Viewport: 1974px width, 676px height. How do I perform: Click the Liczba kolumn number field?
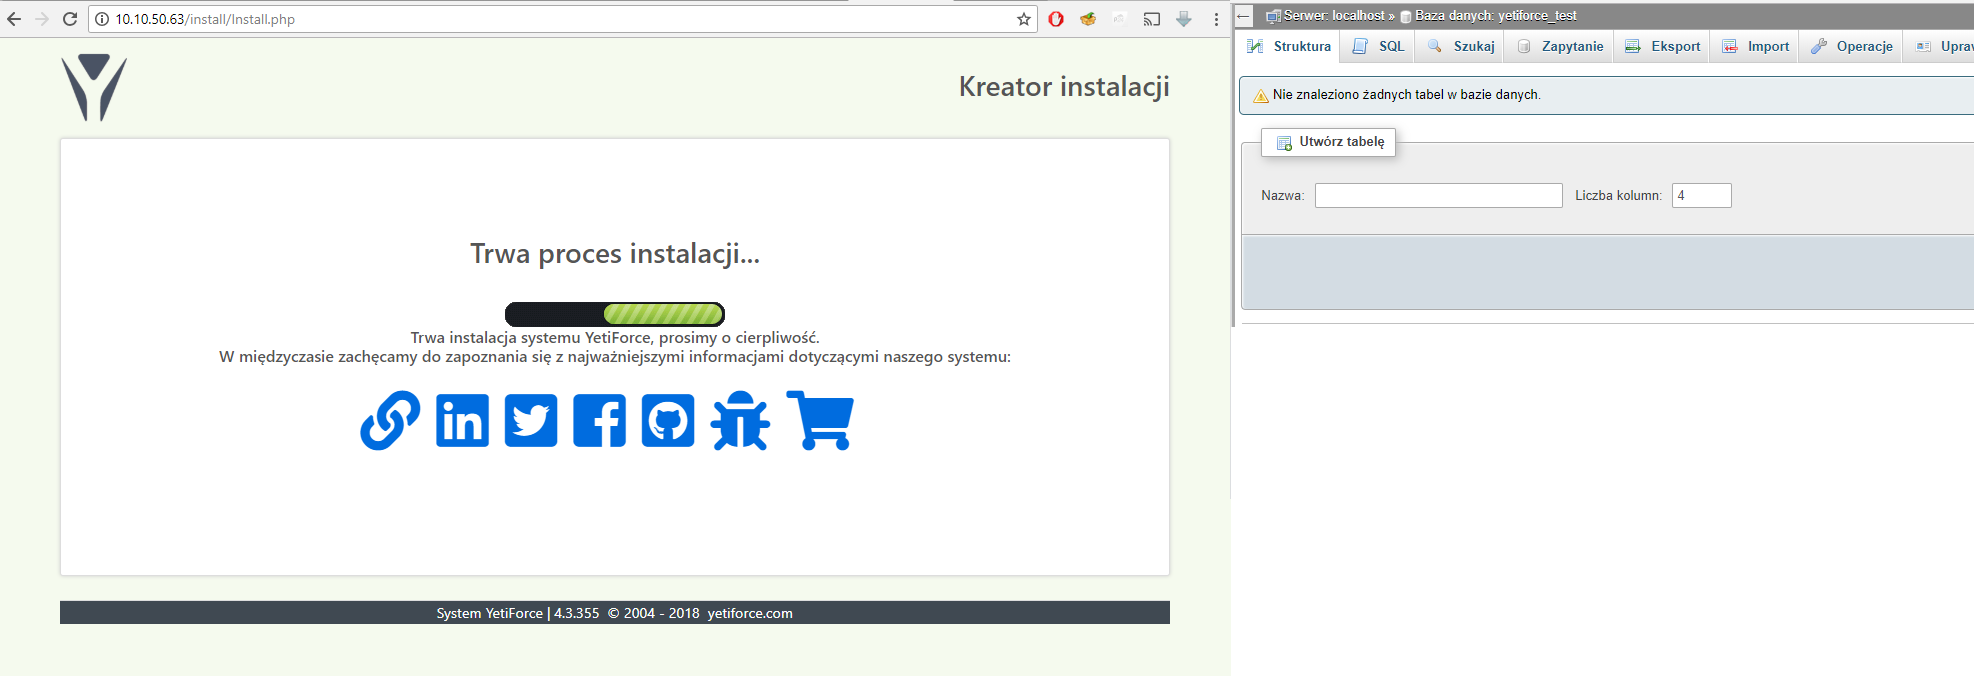pyautogui.click(x=1702, y=195)
